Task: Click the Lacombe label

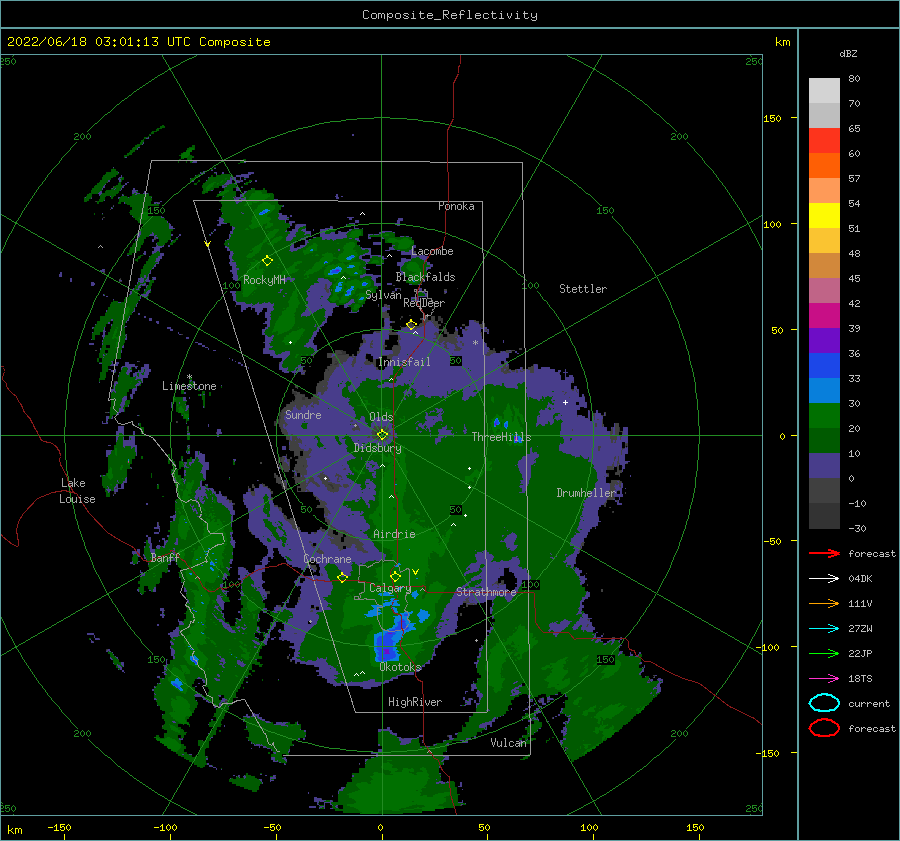Action: click(432, 251)
